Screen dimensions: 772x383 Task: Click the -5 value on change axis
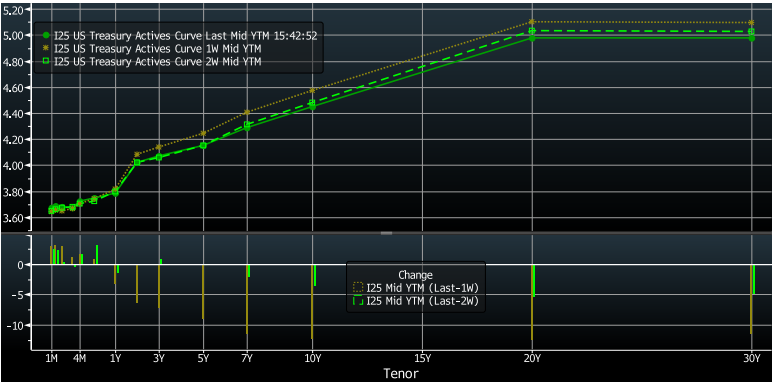click(17, 295)
